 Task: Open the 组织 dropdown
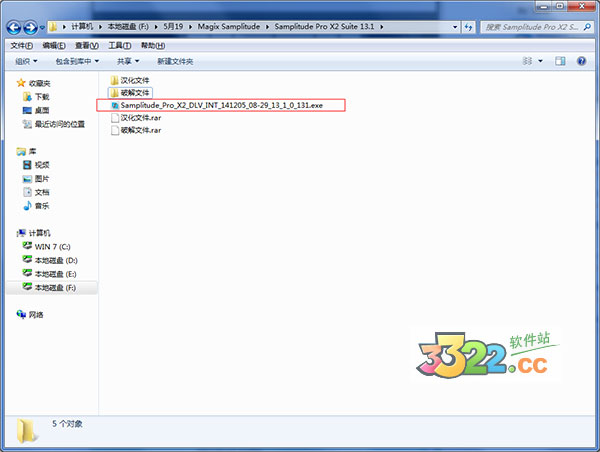pos(26,61)
